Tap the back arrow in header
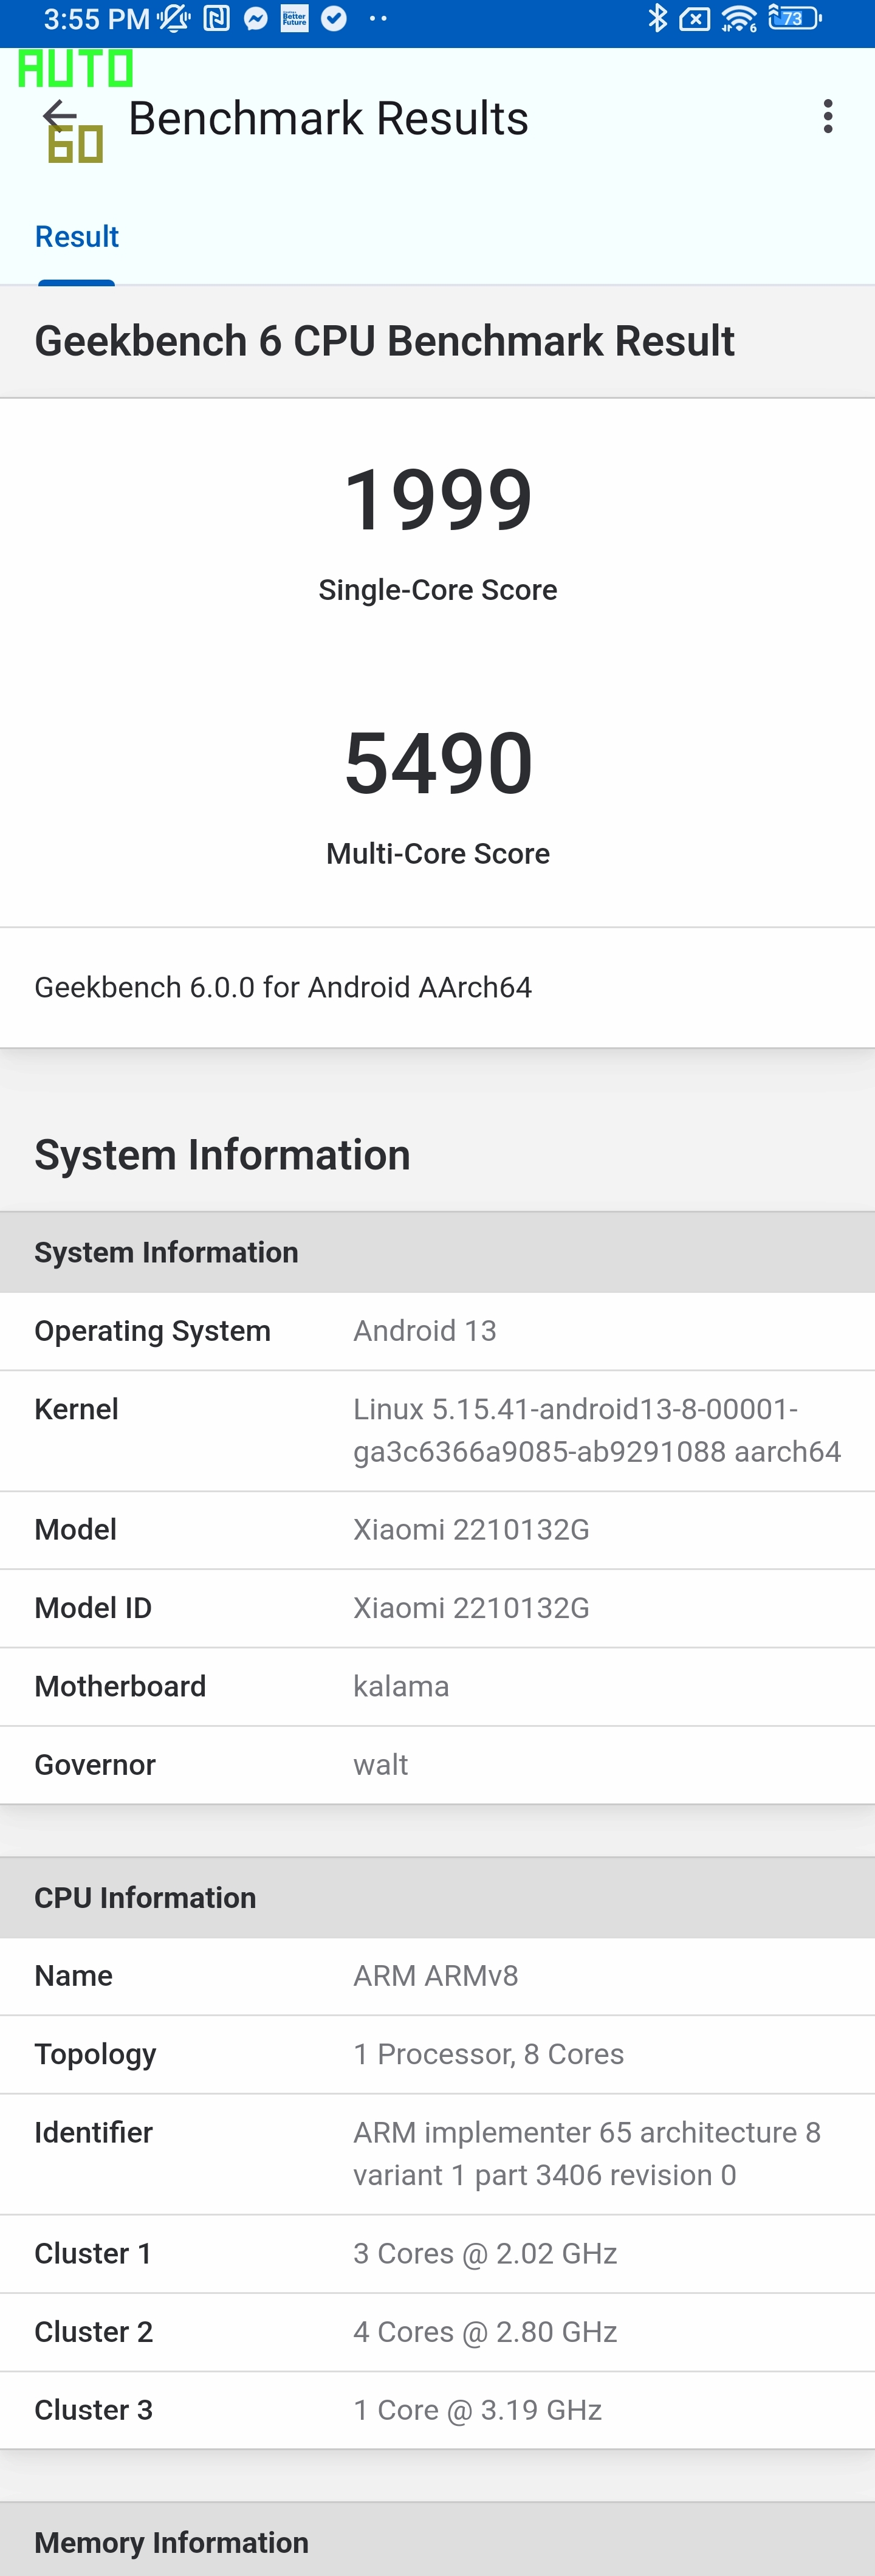The width and height of the screenshot is (875, 2576). click(x=60, y=116)
